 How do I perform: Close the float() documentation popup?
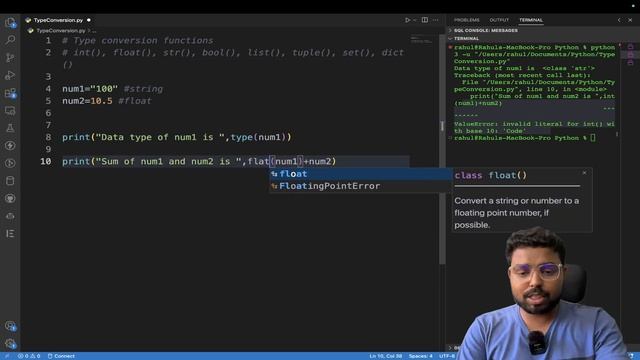tap(584, 173)
